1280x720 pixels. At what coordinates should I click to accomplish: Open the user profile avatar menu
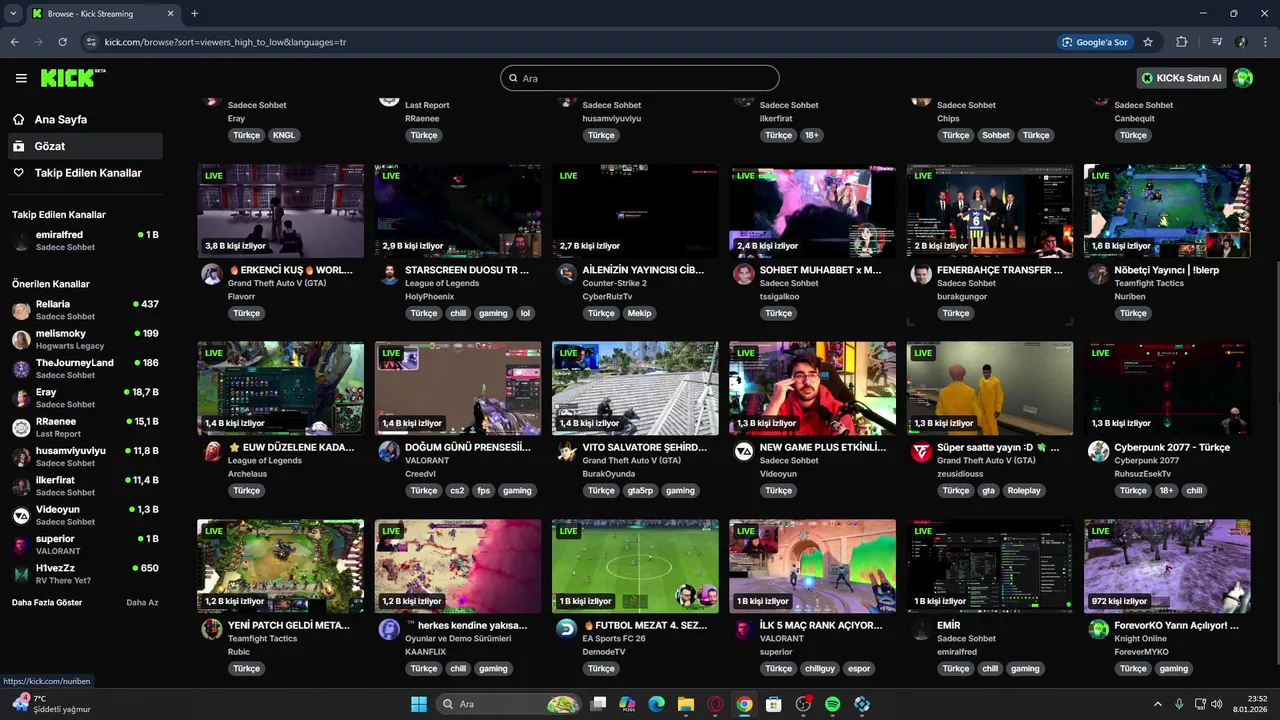point(1243,78)
